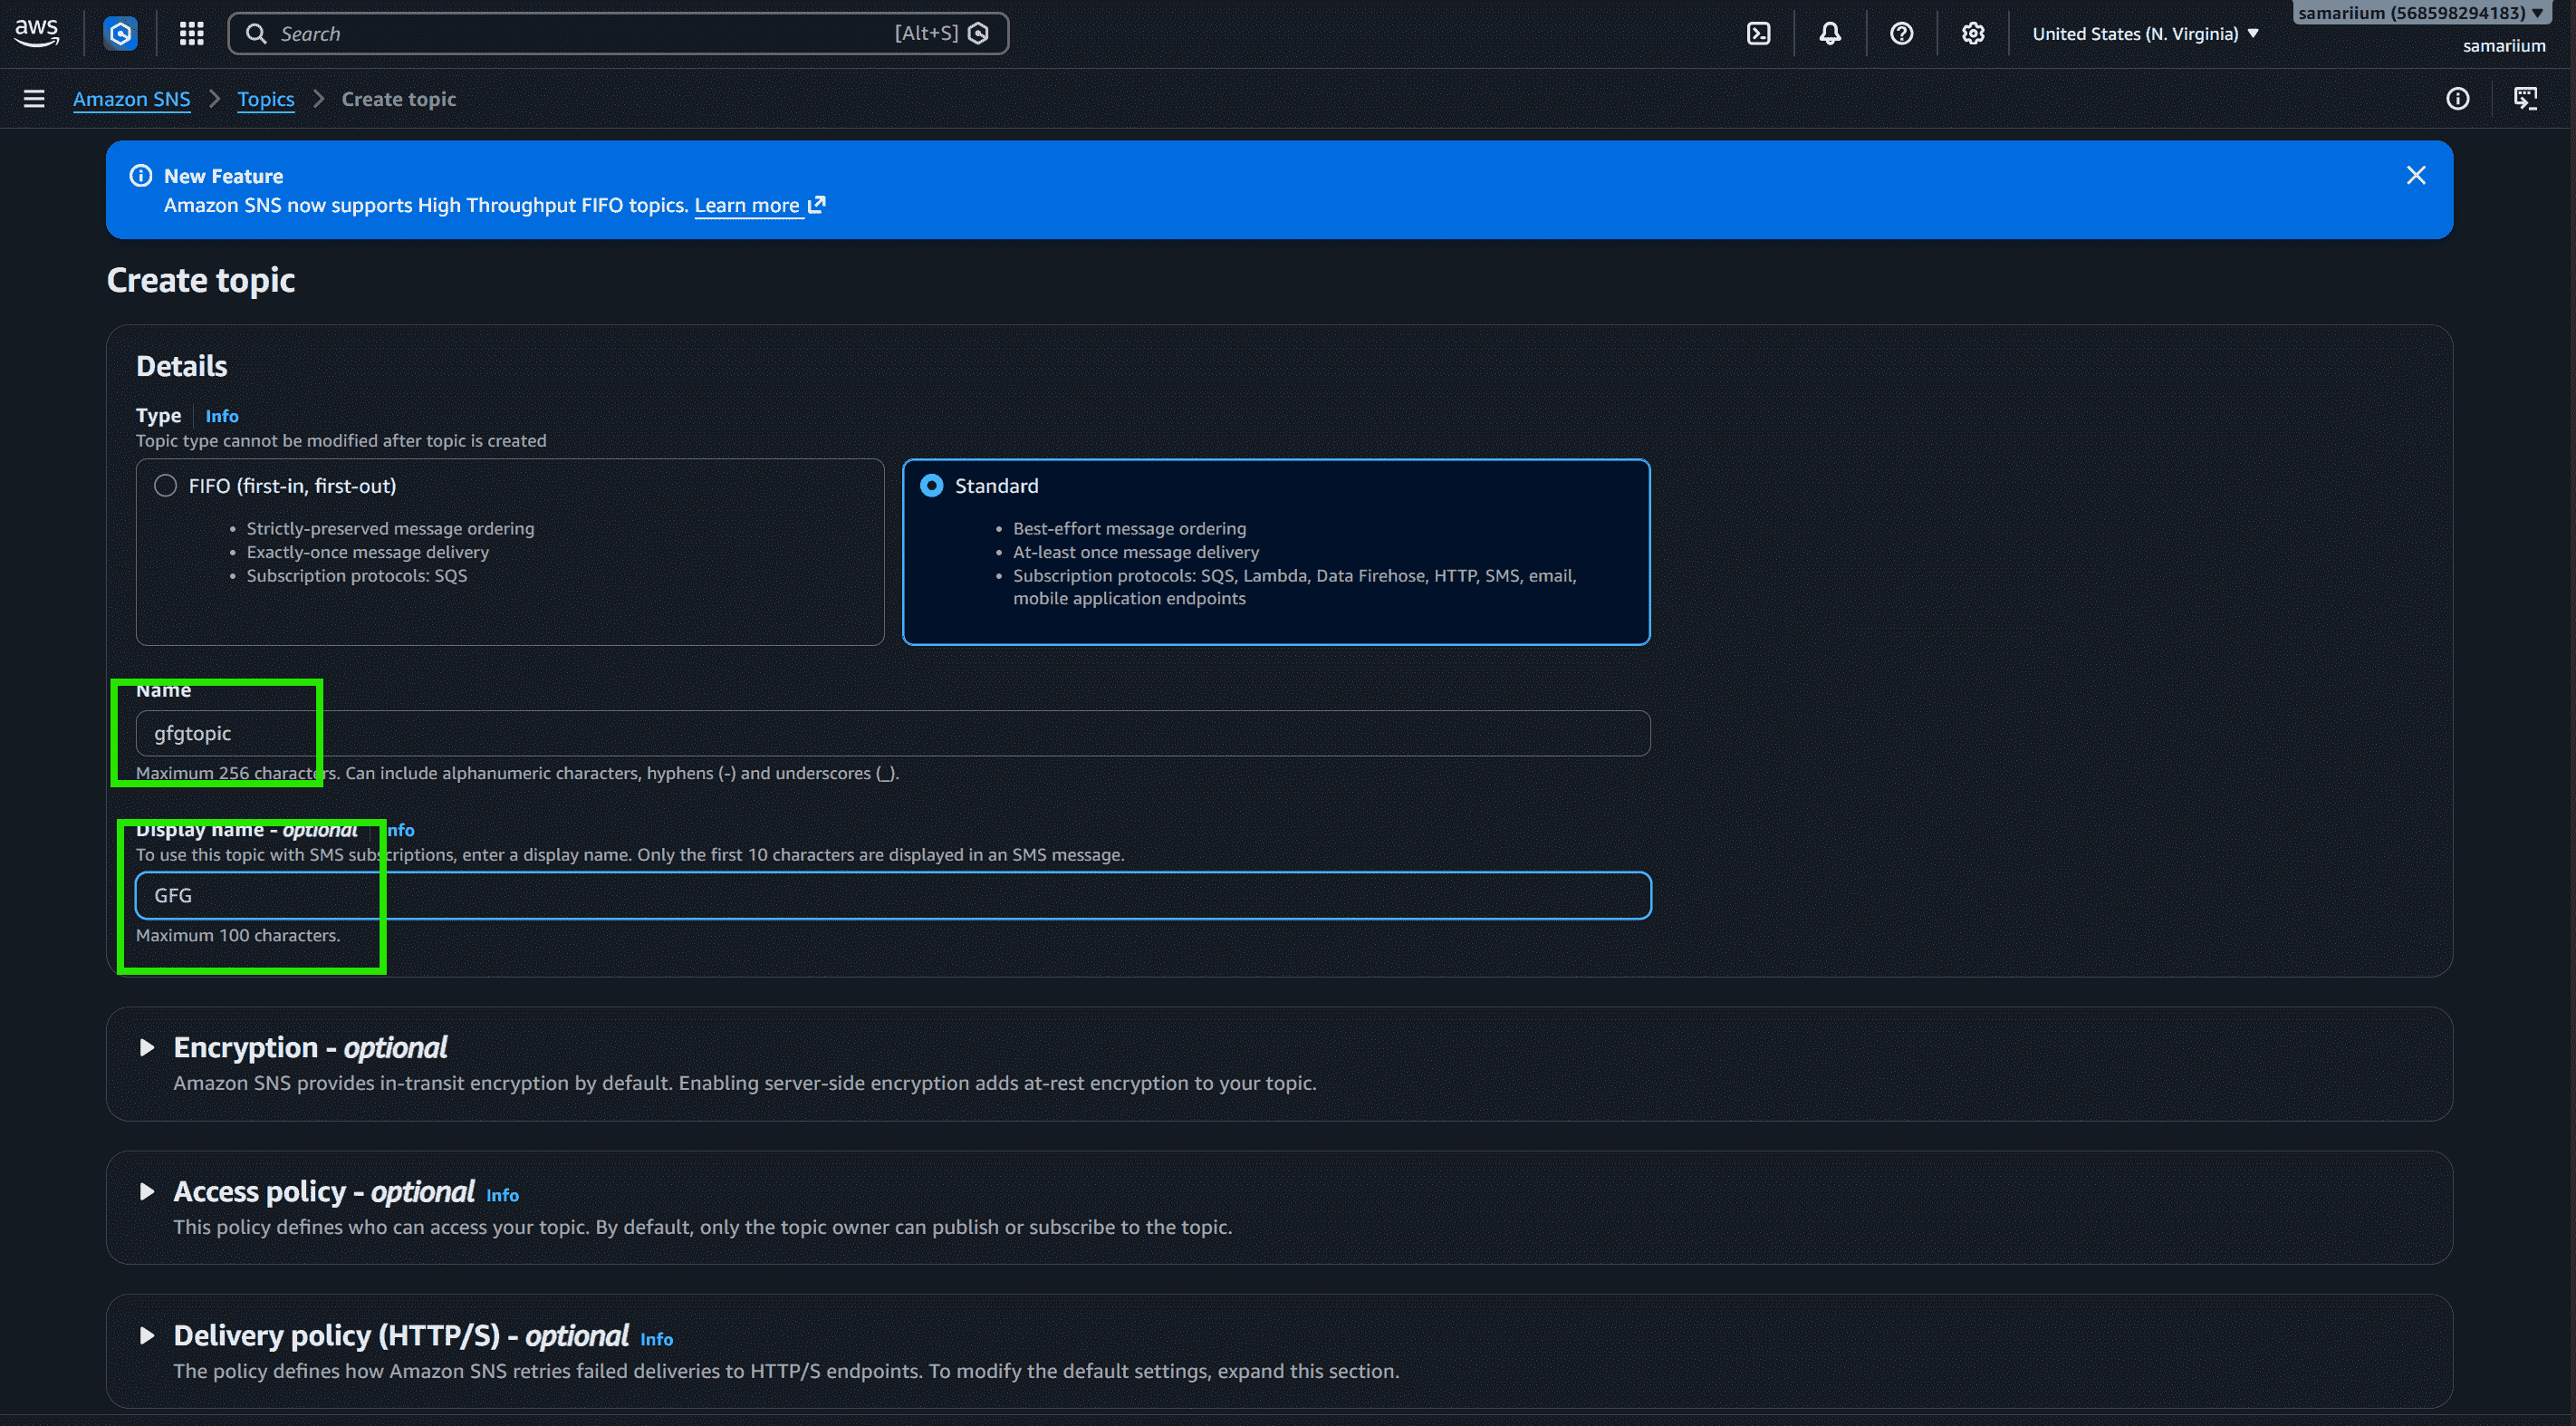Select the Standard topic type radio
The height and width of the screenshot is (1426, 2576).
point(931,486)
